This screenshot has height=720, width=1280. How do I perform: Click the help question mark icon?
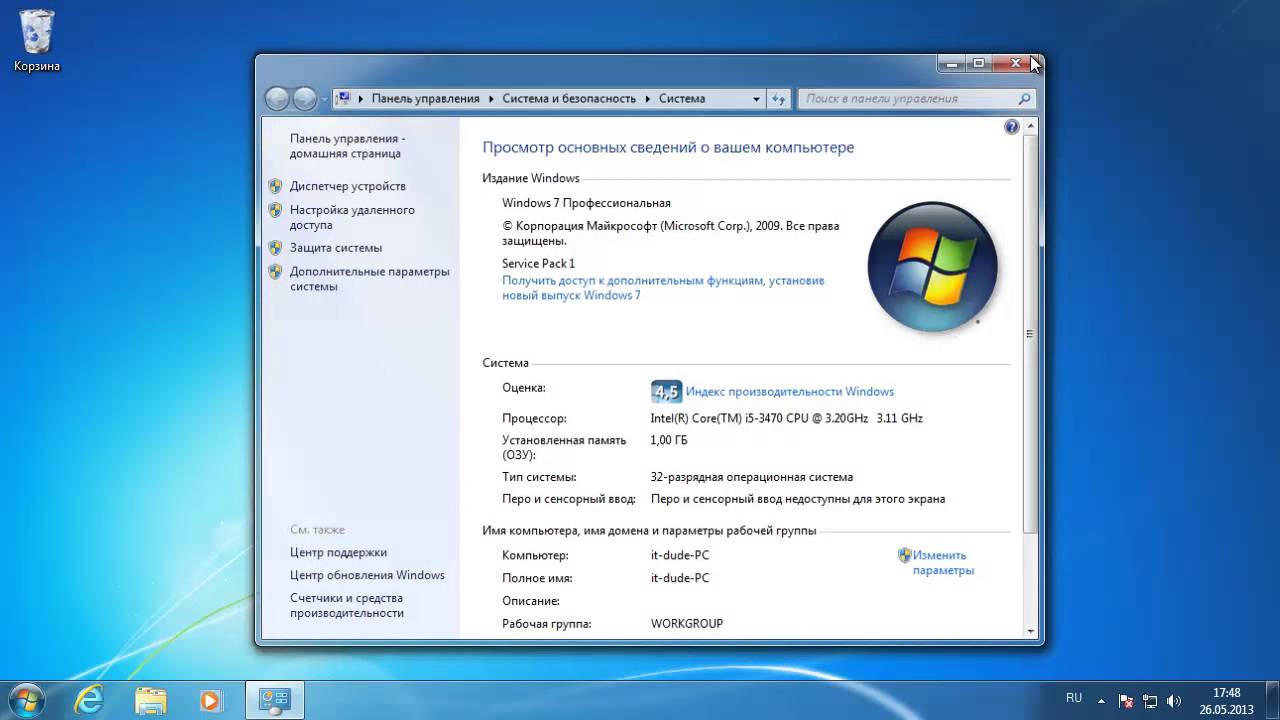1011,127
